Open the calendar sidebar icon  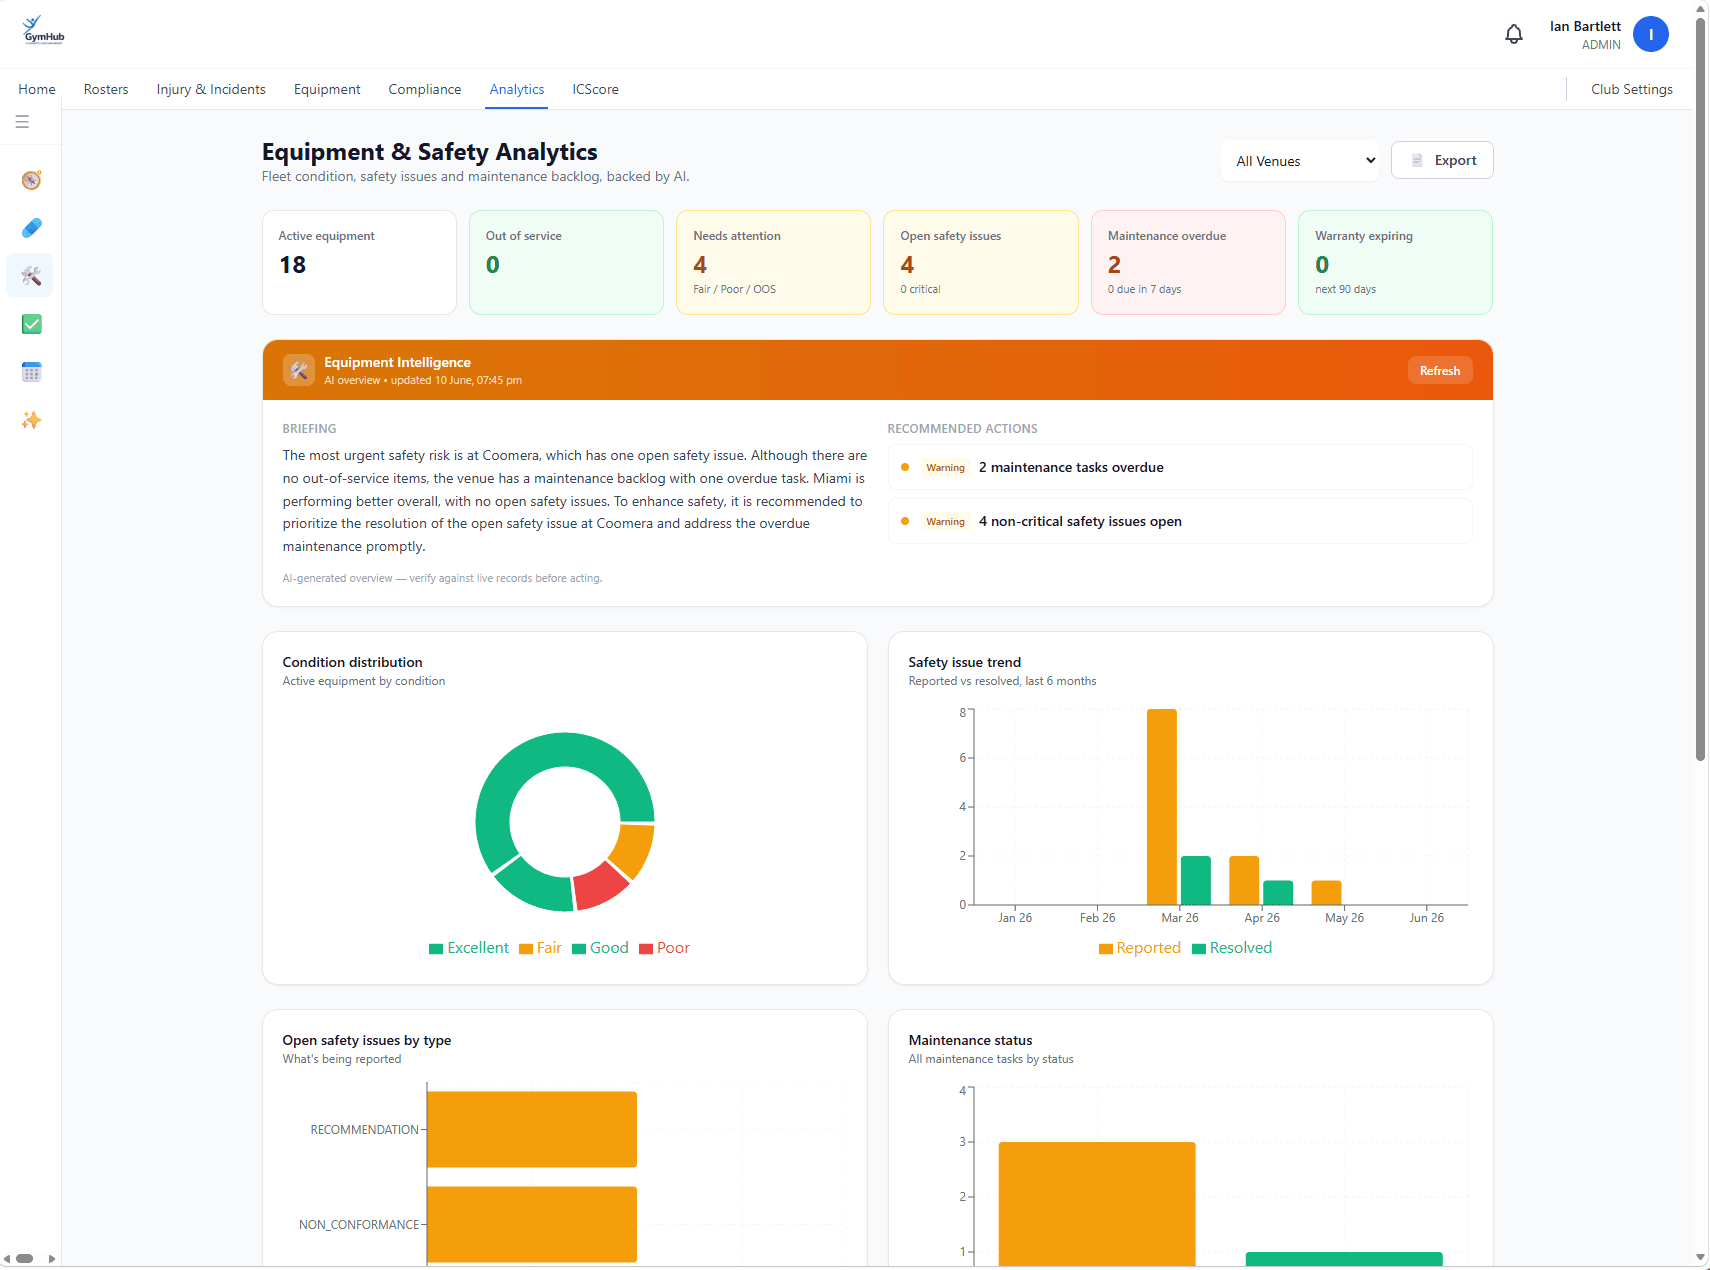[x=31, y=372]
